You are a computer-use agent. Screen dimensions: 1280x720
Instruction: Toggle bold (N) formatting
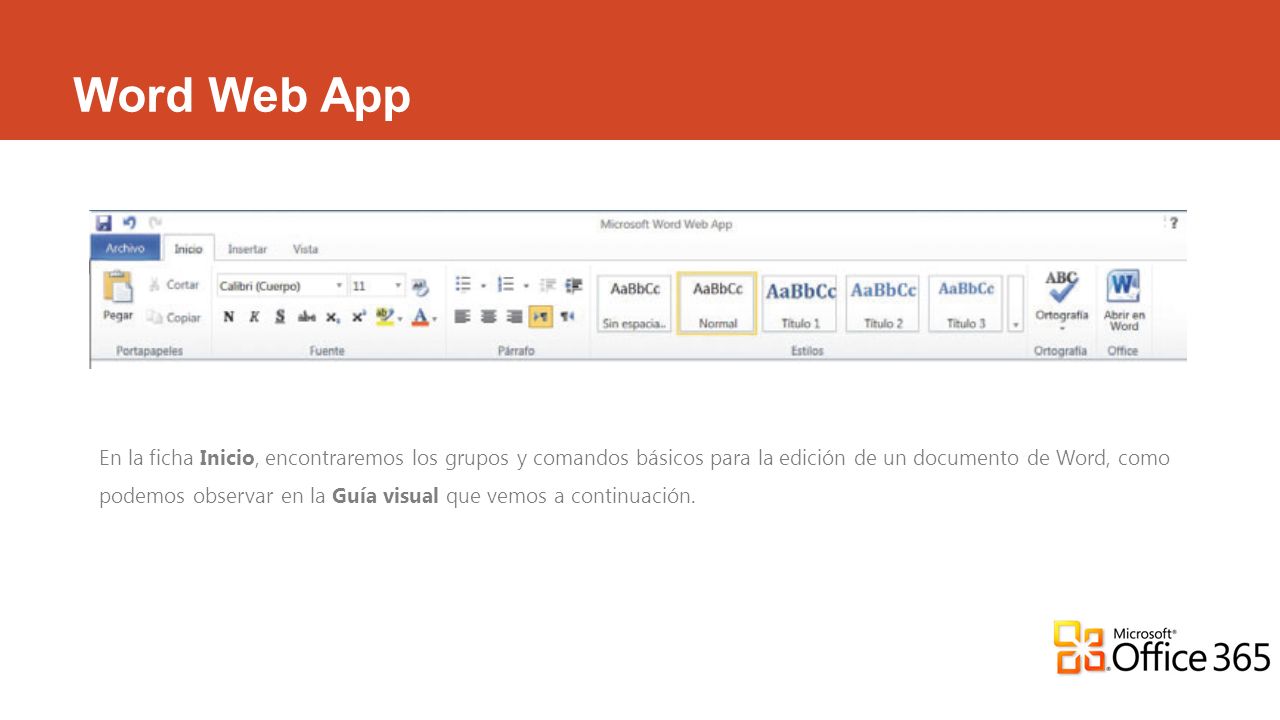pyautogui.click(x=229, y=317)
